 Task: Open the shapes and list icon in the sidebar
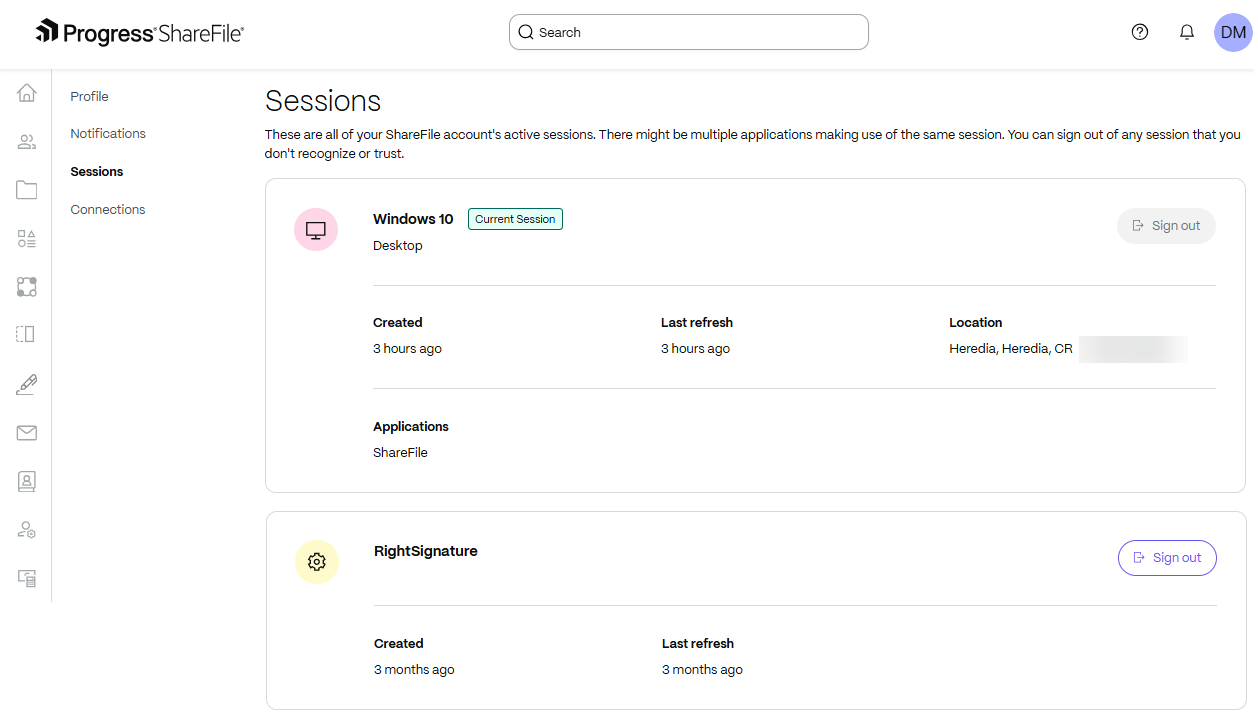(x=27, y=239)
